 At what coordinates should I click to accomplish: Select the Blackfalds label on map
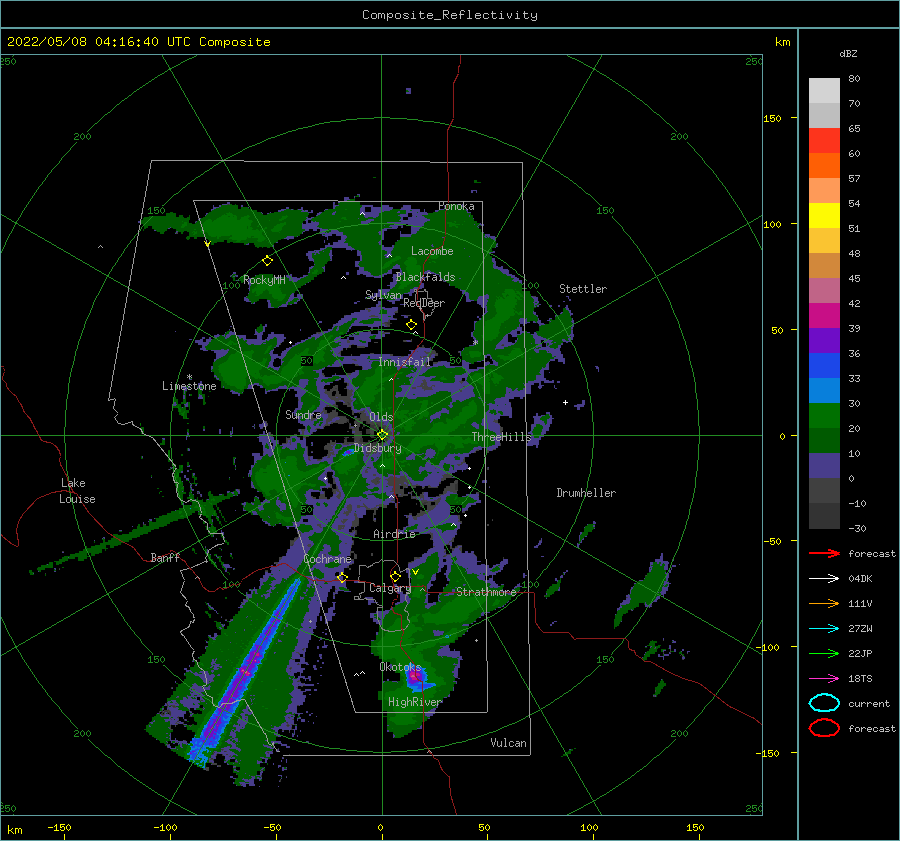(x=425, y=277)
